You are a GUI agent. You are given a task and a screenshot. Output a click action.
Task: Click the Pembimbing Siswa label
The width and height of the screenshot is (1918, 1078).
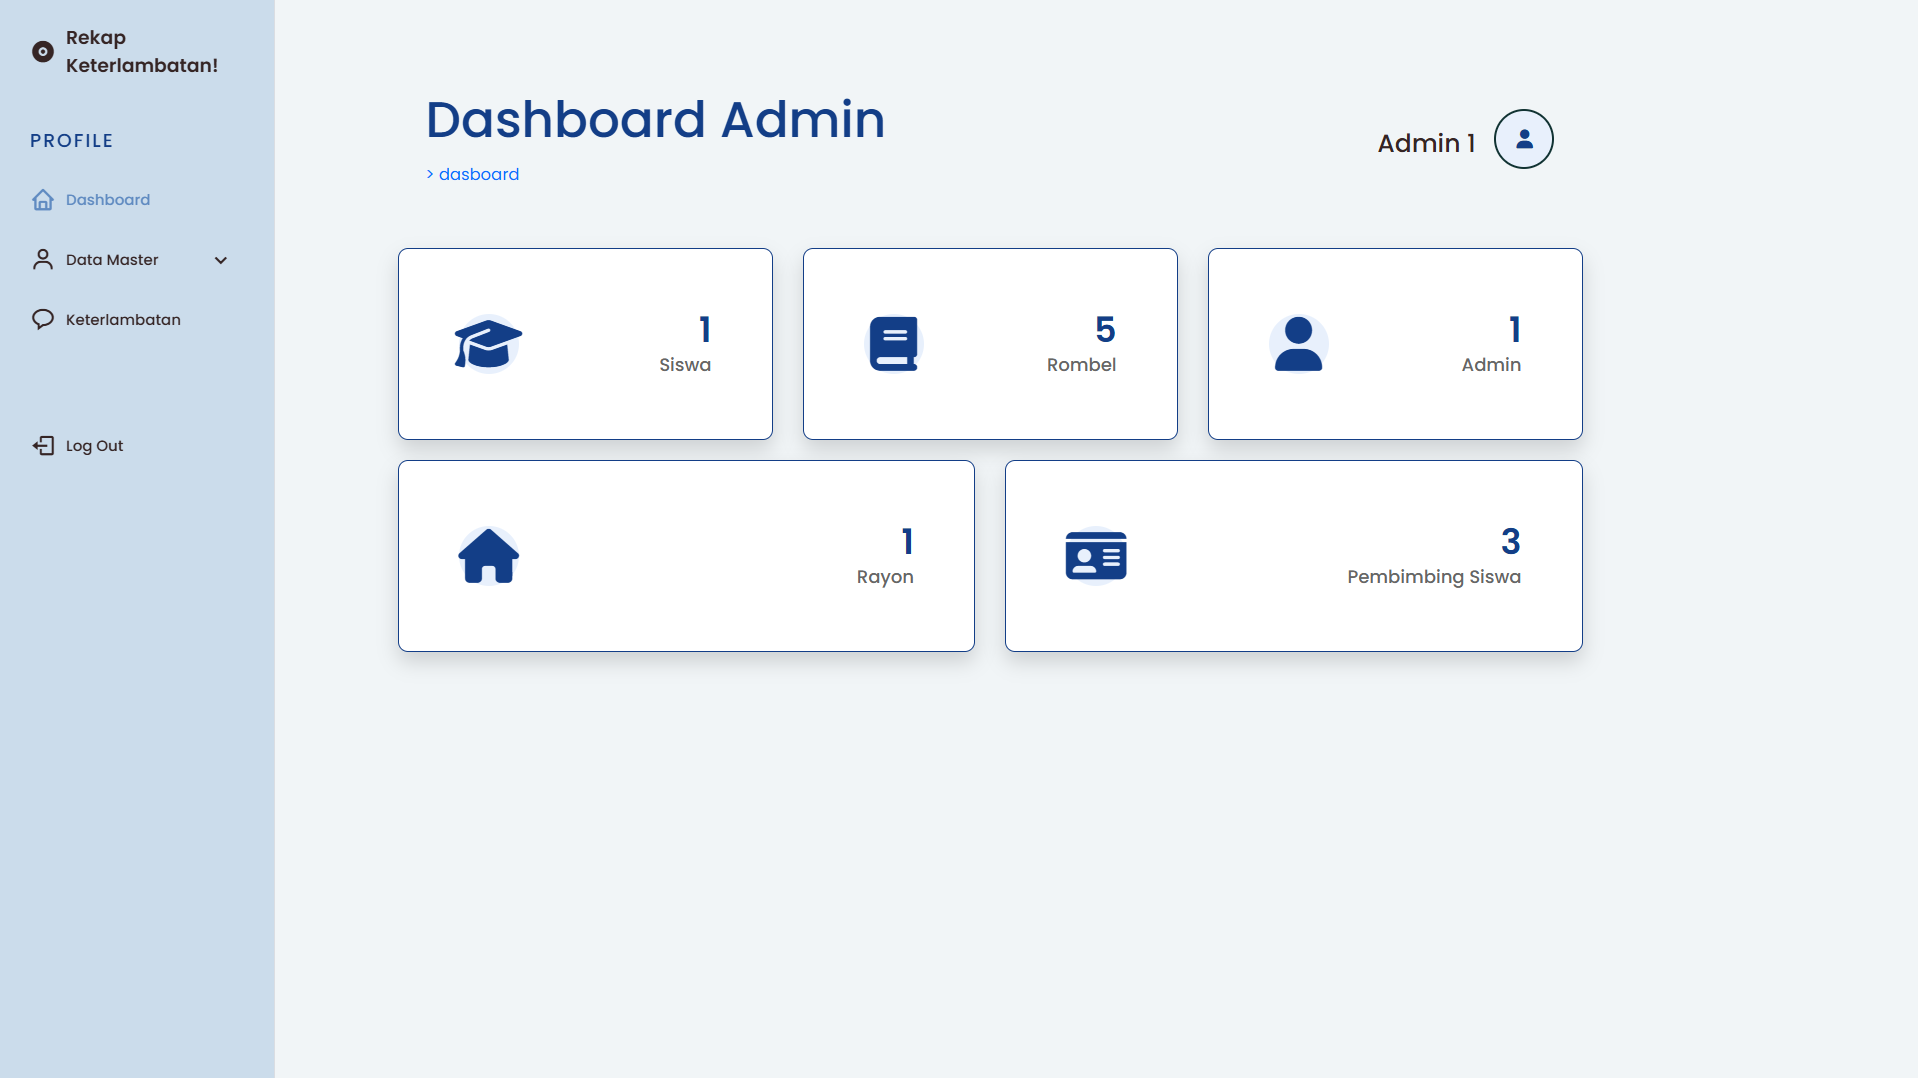[x=1433, y=577]
